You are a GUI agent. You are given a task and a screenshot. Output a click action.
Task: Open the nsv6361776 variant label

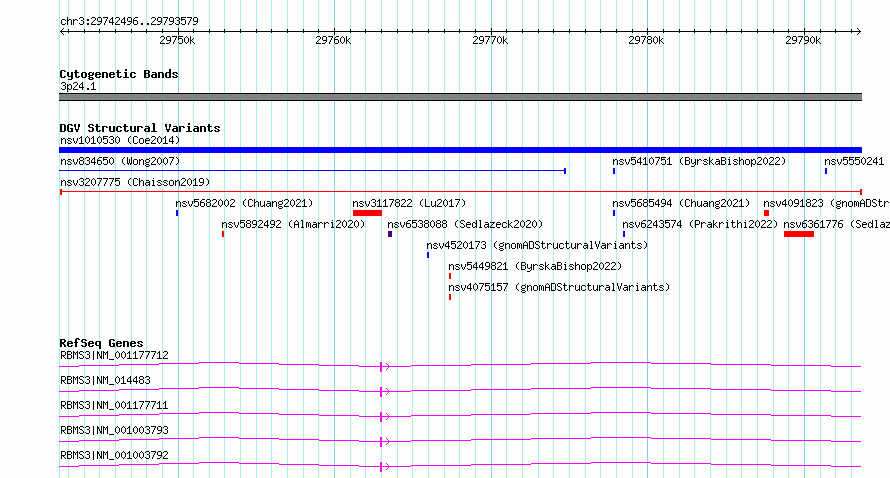coord(837,224)
